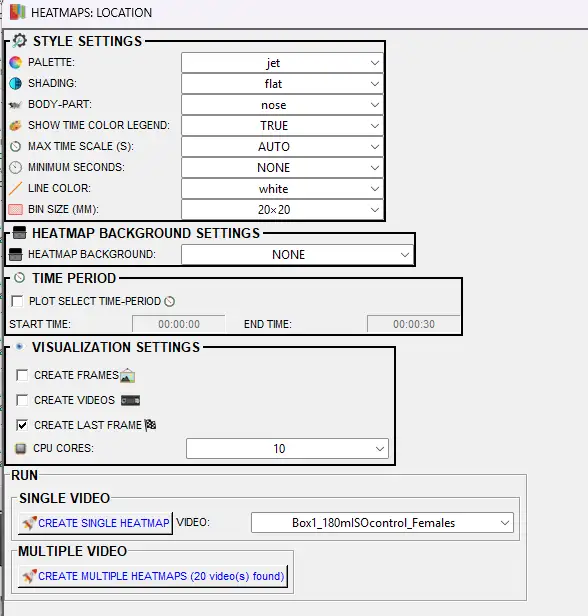The image size is (588, 616).
Task: Open Line Color dropdown showing white
Action: click(282, 189)
